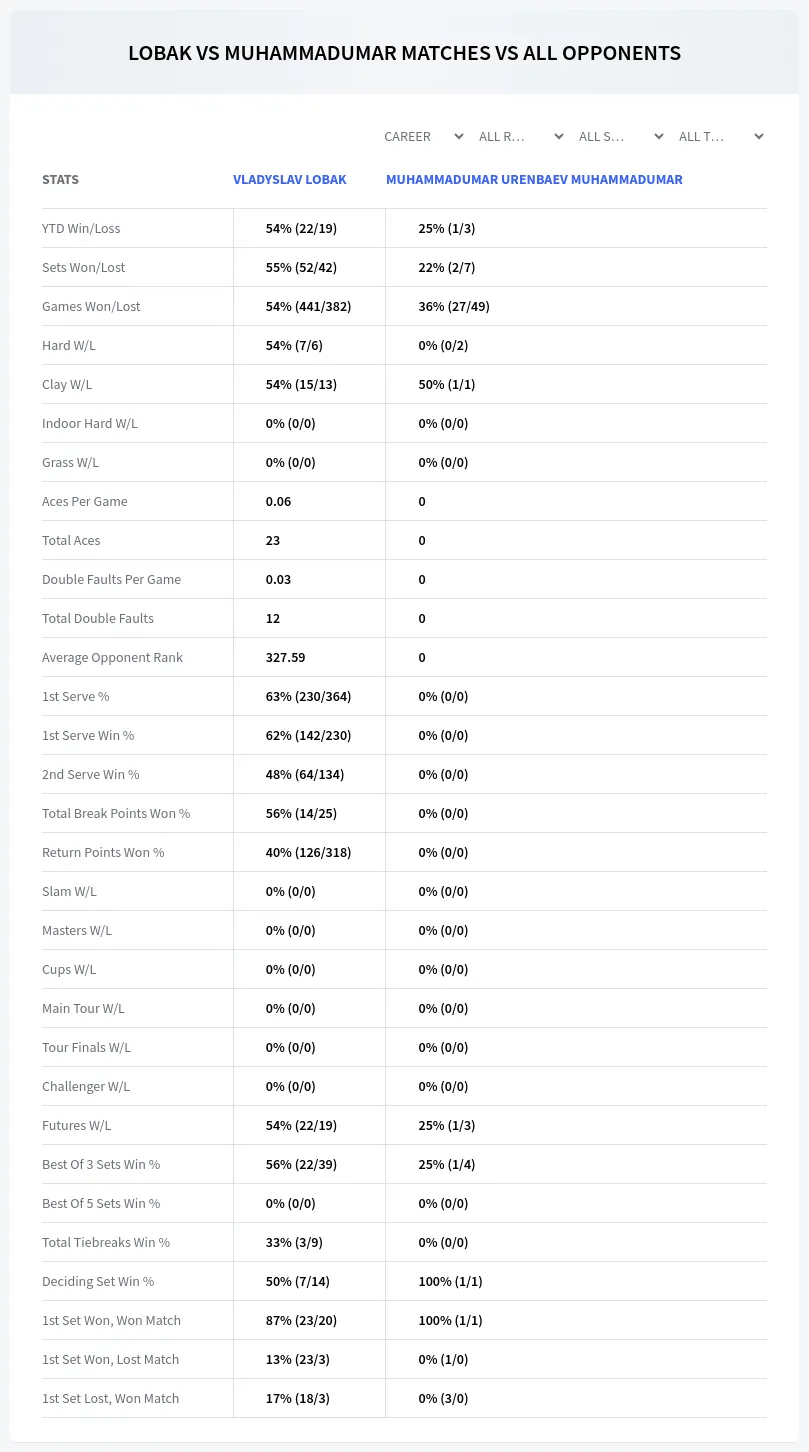Open the ALL S... surfaces dropdown
The image size is (809, 1452).
[621, 136]
